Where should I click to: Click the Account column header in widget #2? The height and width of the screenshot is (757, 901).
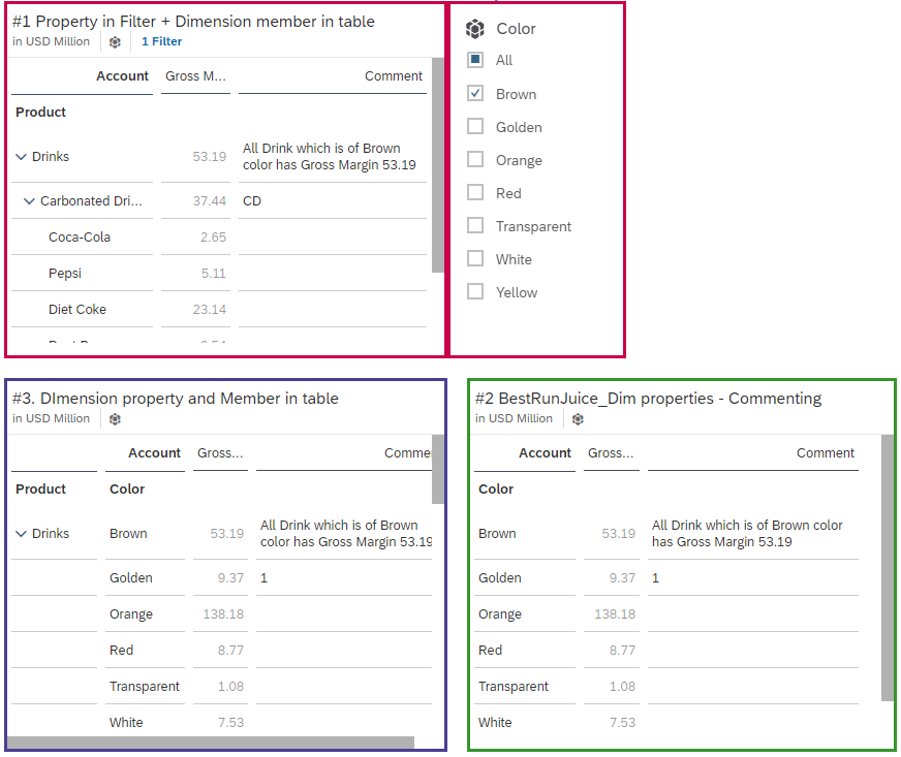pos(545,453)
